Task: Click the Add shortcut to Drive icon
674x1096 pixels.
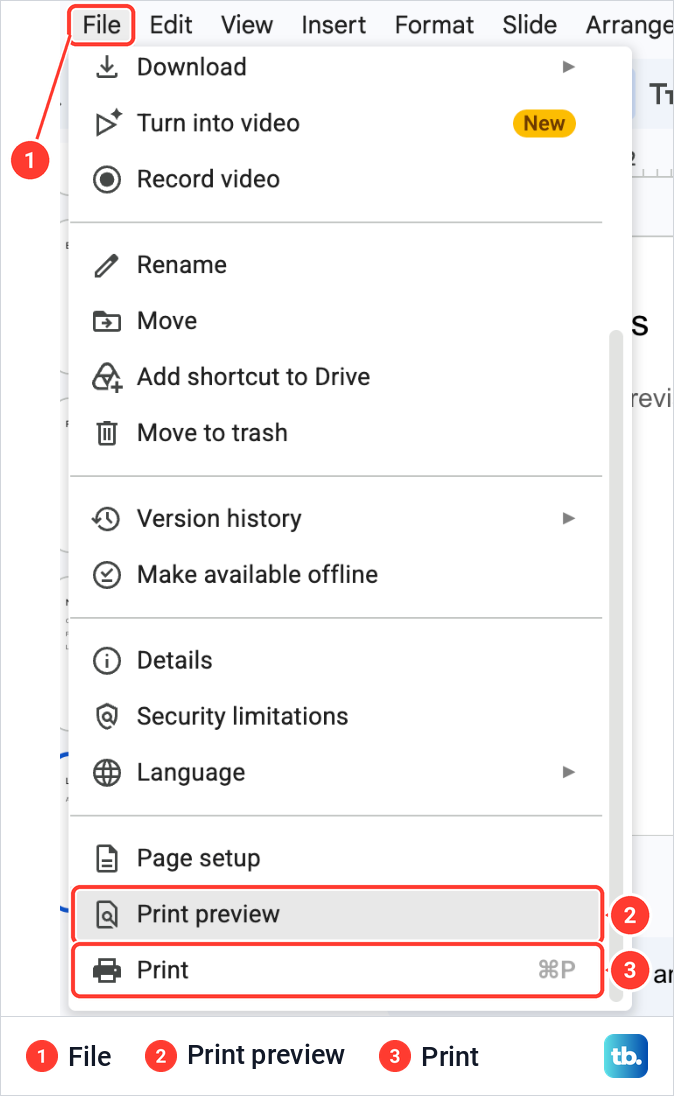Action: click(107, 377)
